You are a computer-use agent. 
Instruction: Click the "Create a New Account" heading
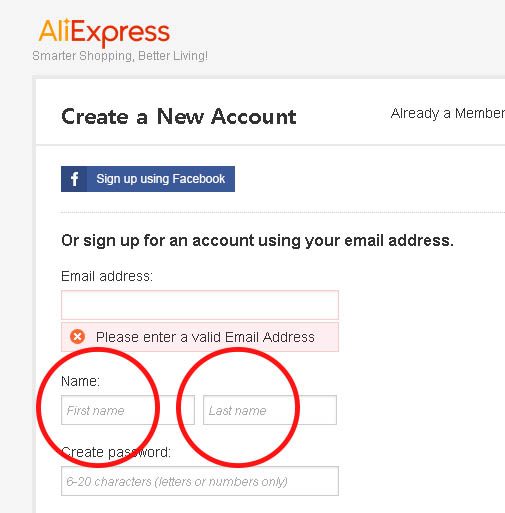click(x=179, y=117)
